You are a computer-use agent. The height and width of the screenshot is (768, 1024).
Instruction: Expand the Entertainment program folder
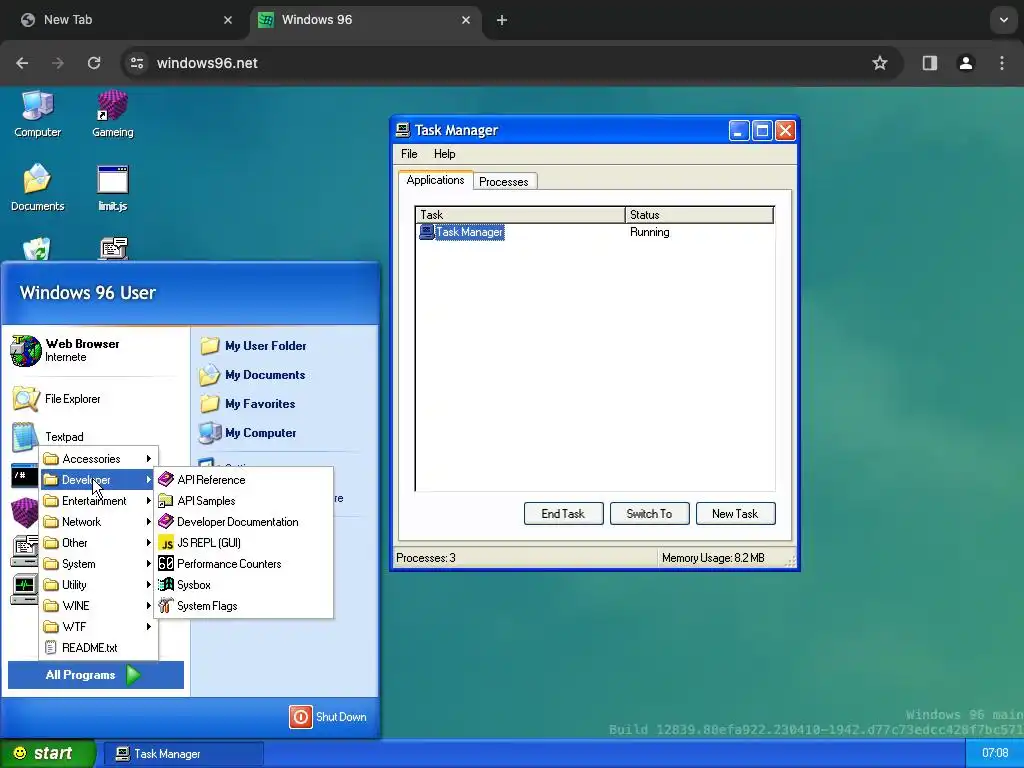point(99,501)
